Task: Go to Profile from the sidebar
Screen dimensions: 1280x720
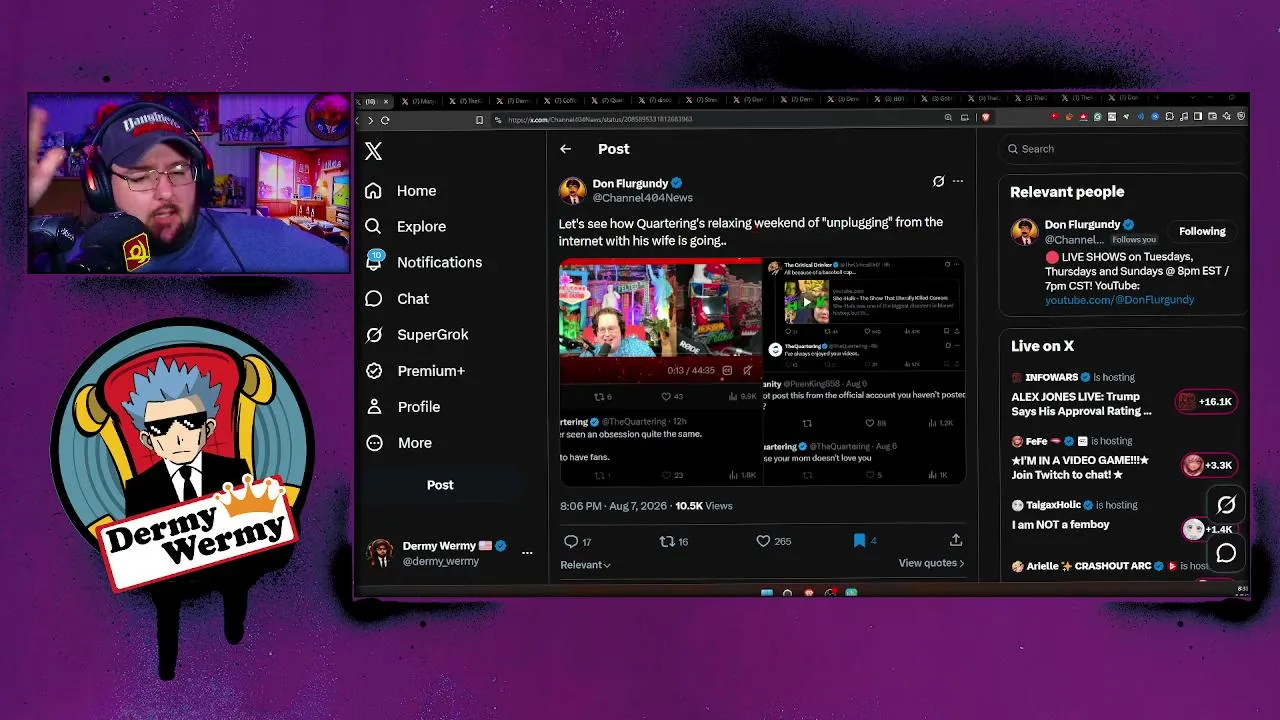Action: (402, 407)
